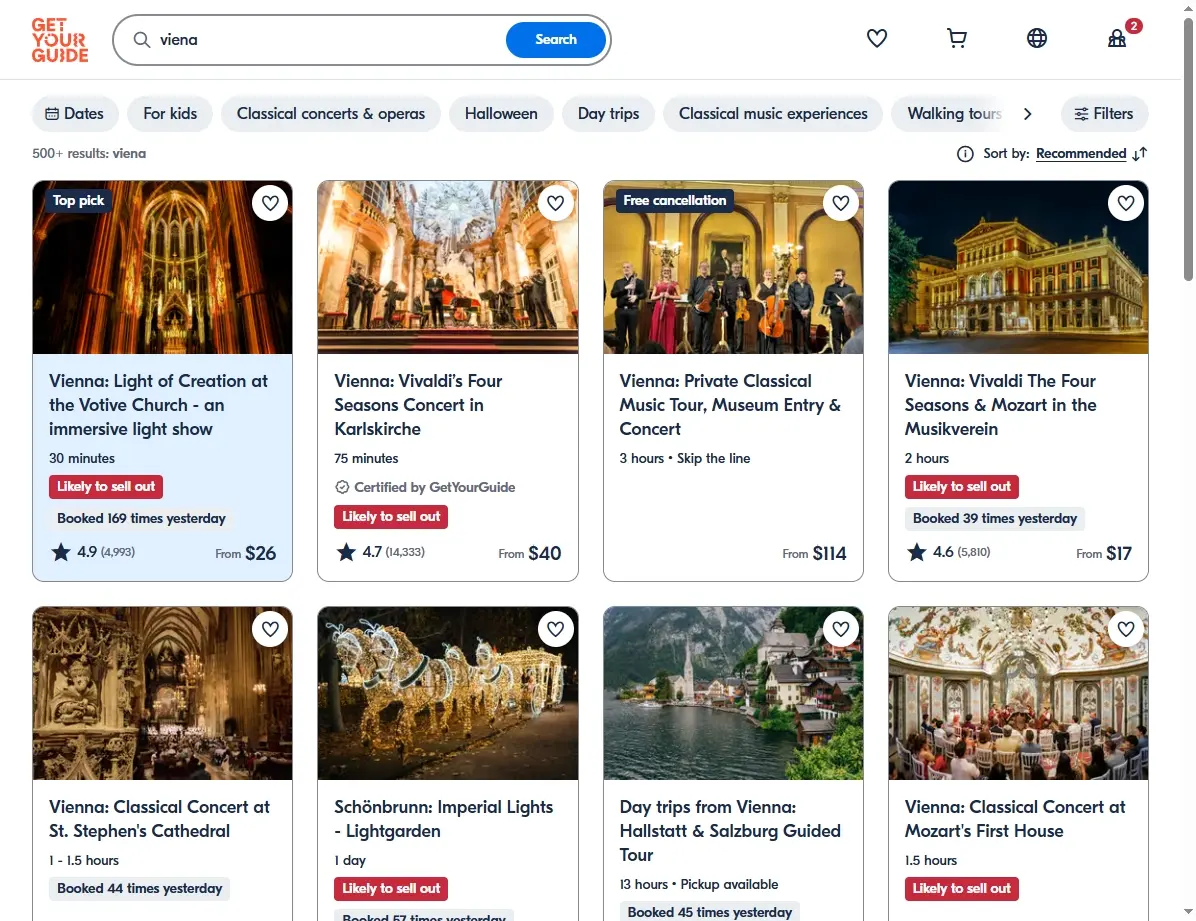Click the blue Search button
Viewport: 1196px width, 921px height.
[x=556, y=40]
